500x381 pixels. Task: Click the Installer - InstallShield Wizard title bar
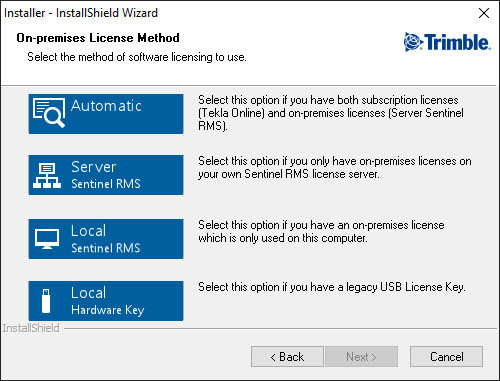tap(81, 13)
